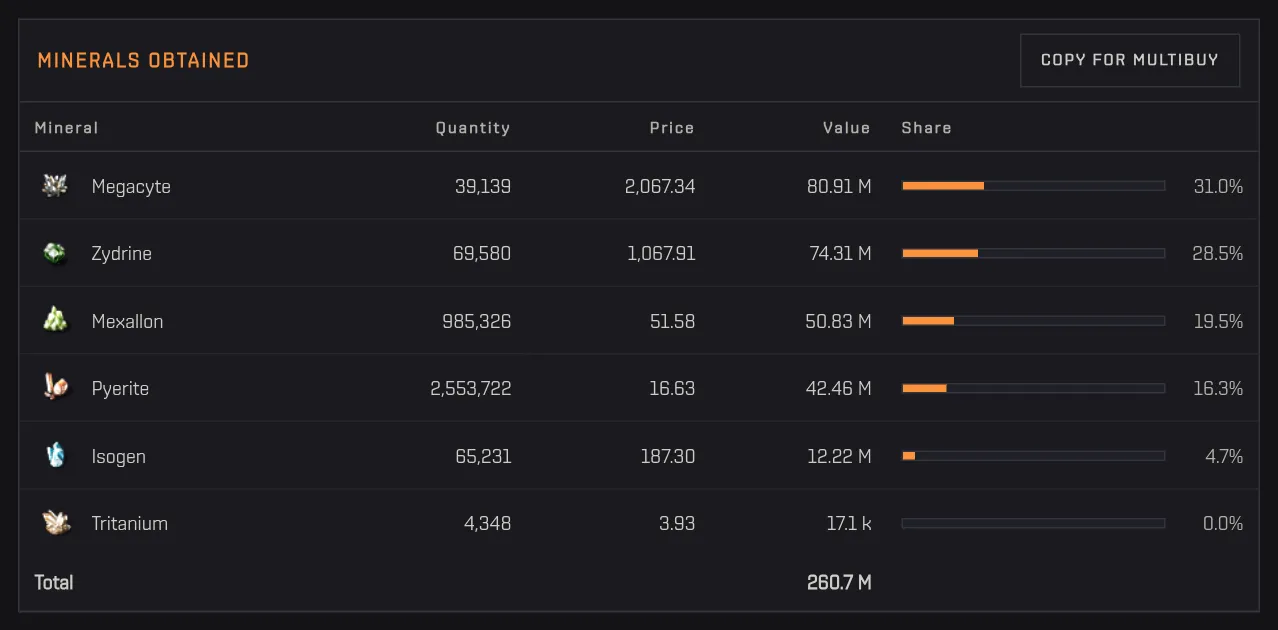Image resolution: width=1278 pixels, height=630 pixels.
Task: Click the Mexallon share bar
Action: click(1034, 321)
